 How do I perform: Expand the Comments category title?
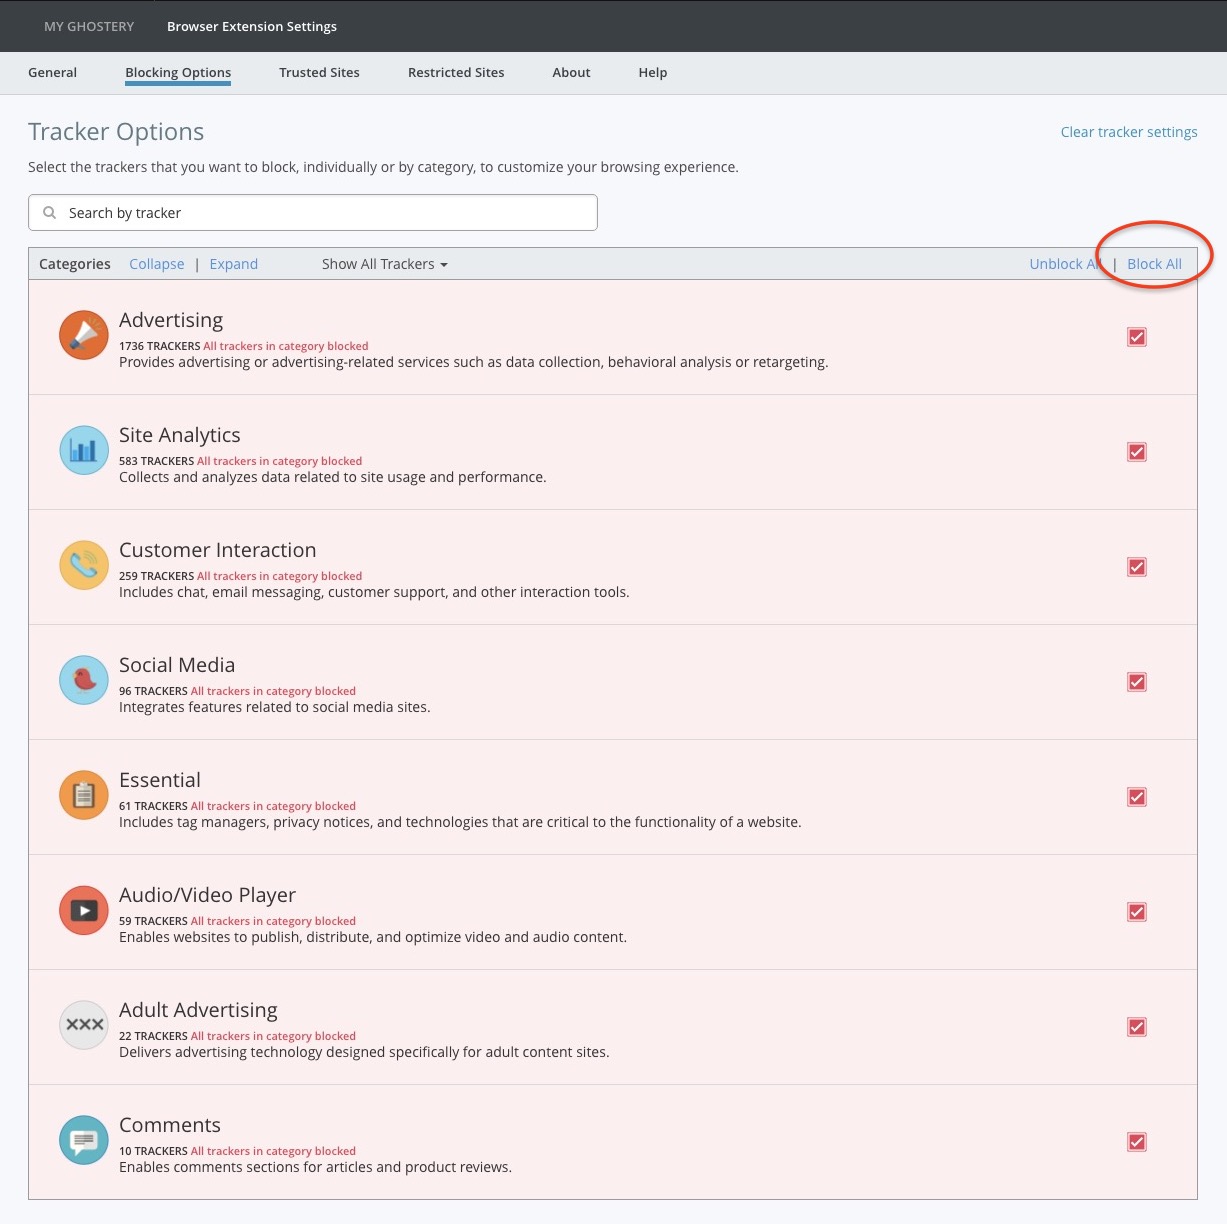coord(170,1125)
